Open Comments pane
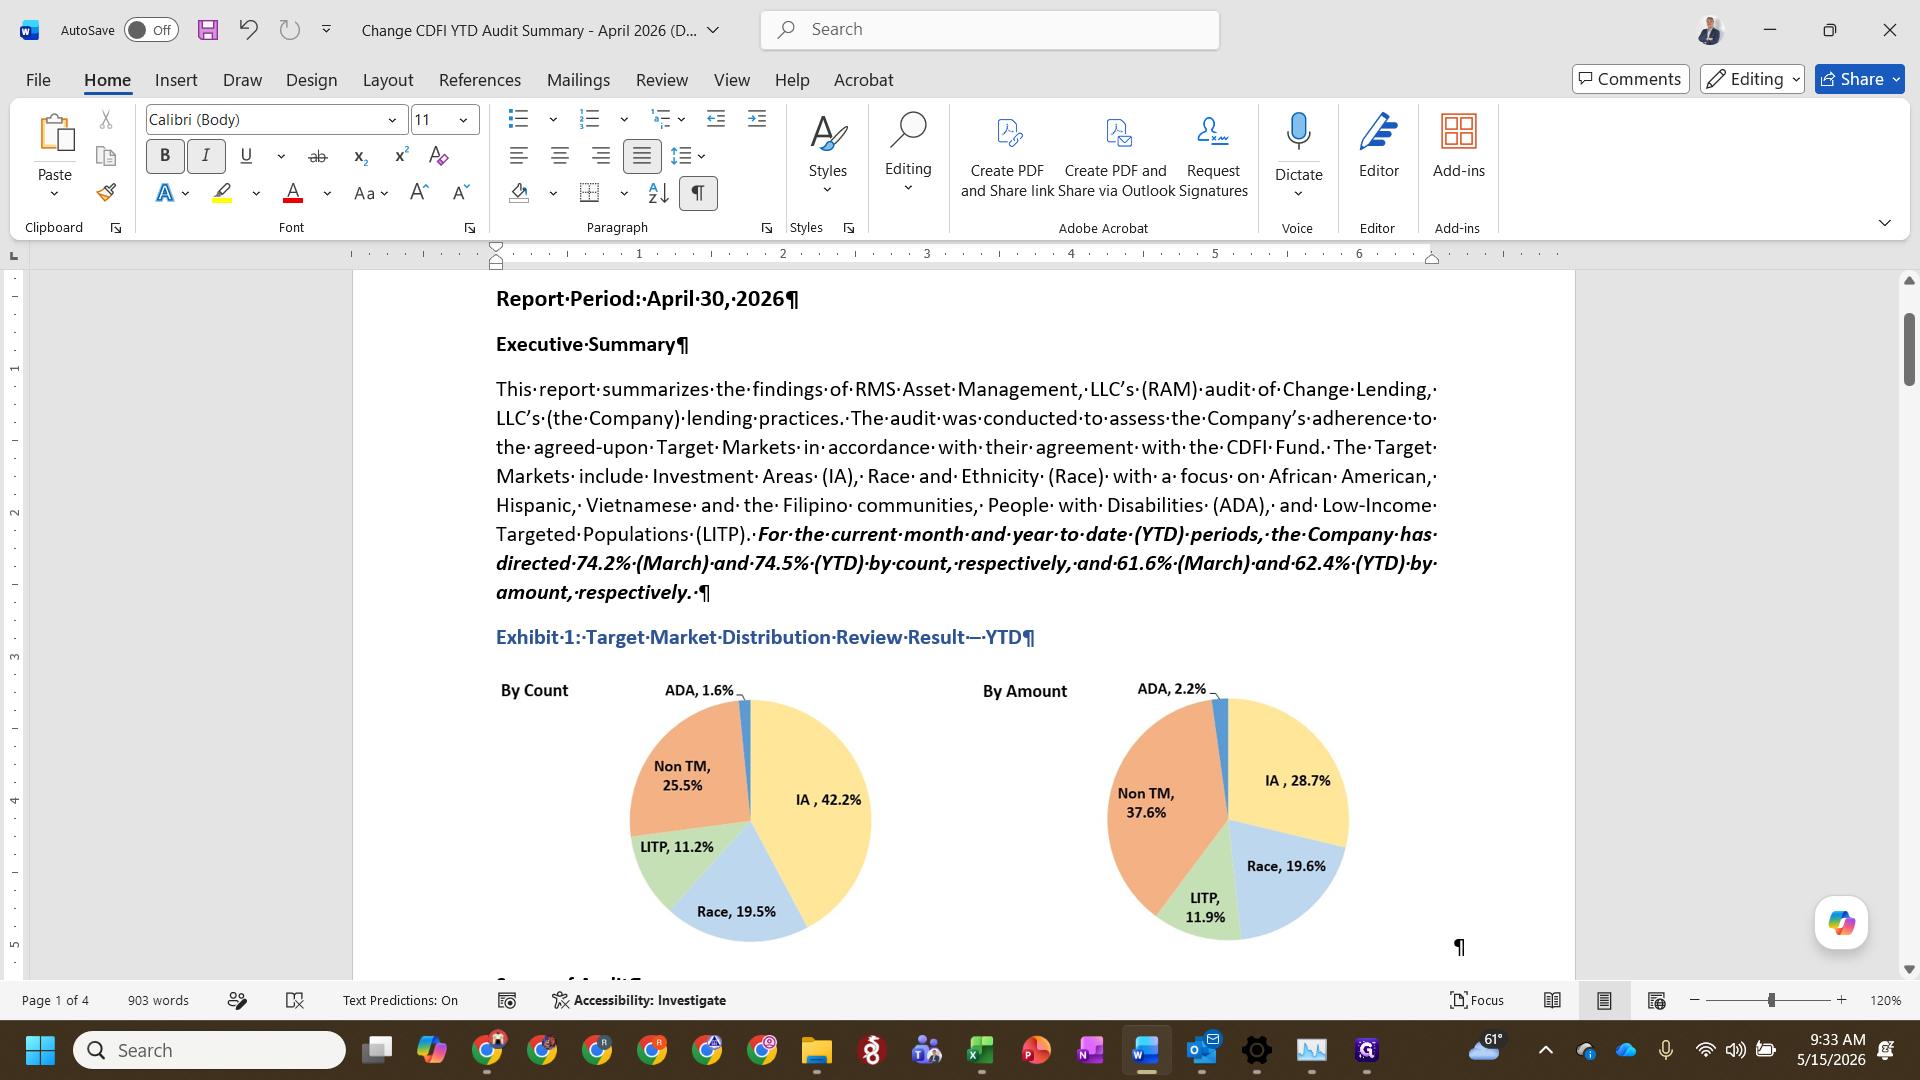The width and height of the screenshot is (1920, 1080). coord(1630,79)
